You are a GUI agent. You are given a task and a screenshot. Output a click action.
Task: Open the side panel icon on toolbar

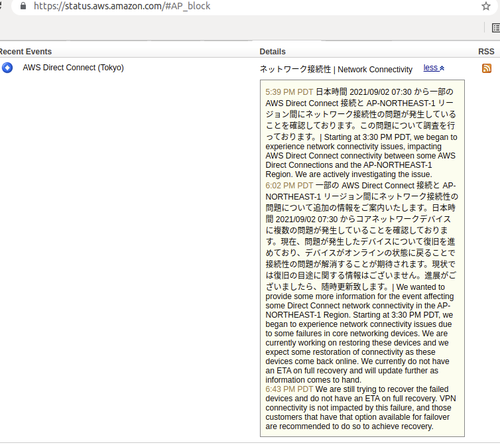pyautogui.click(x=496, y=28)
